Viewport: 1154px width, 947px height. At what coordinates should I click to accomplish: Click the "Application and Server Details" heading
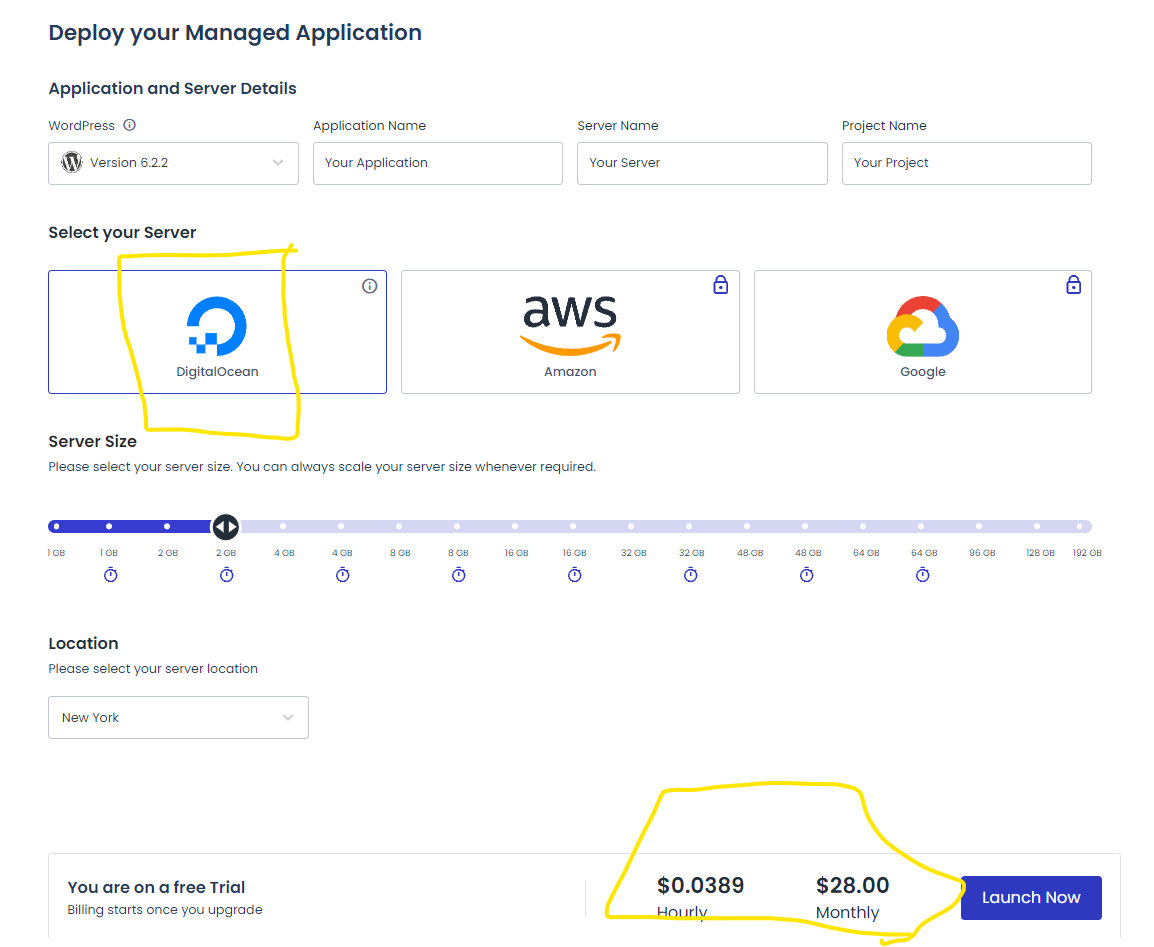tap(172, 88)
